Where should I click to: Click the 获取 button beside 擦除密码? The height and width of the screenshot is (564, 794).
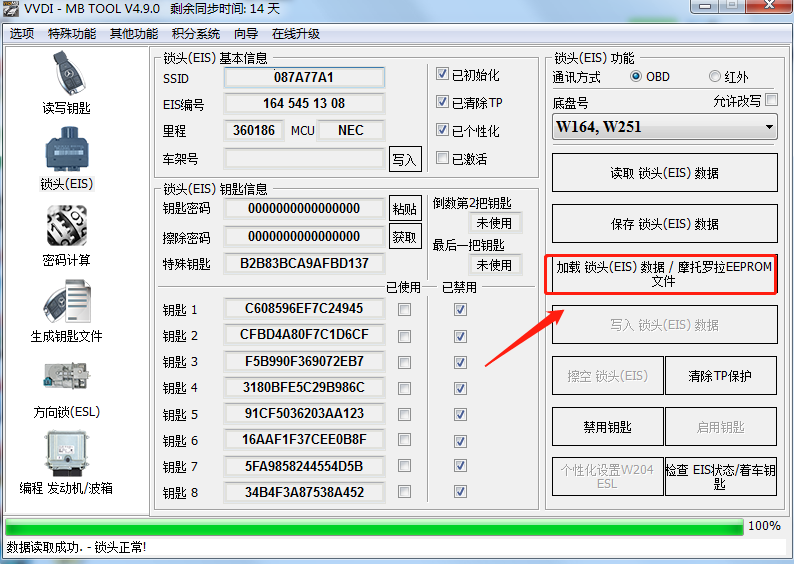tap(405, 237)
